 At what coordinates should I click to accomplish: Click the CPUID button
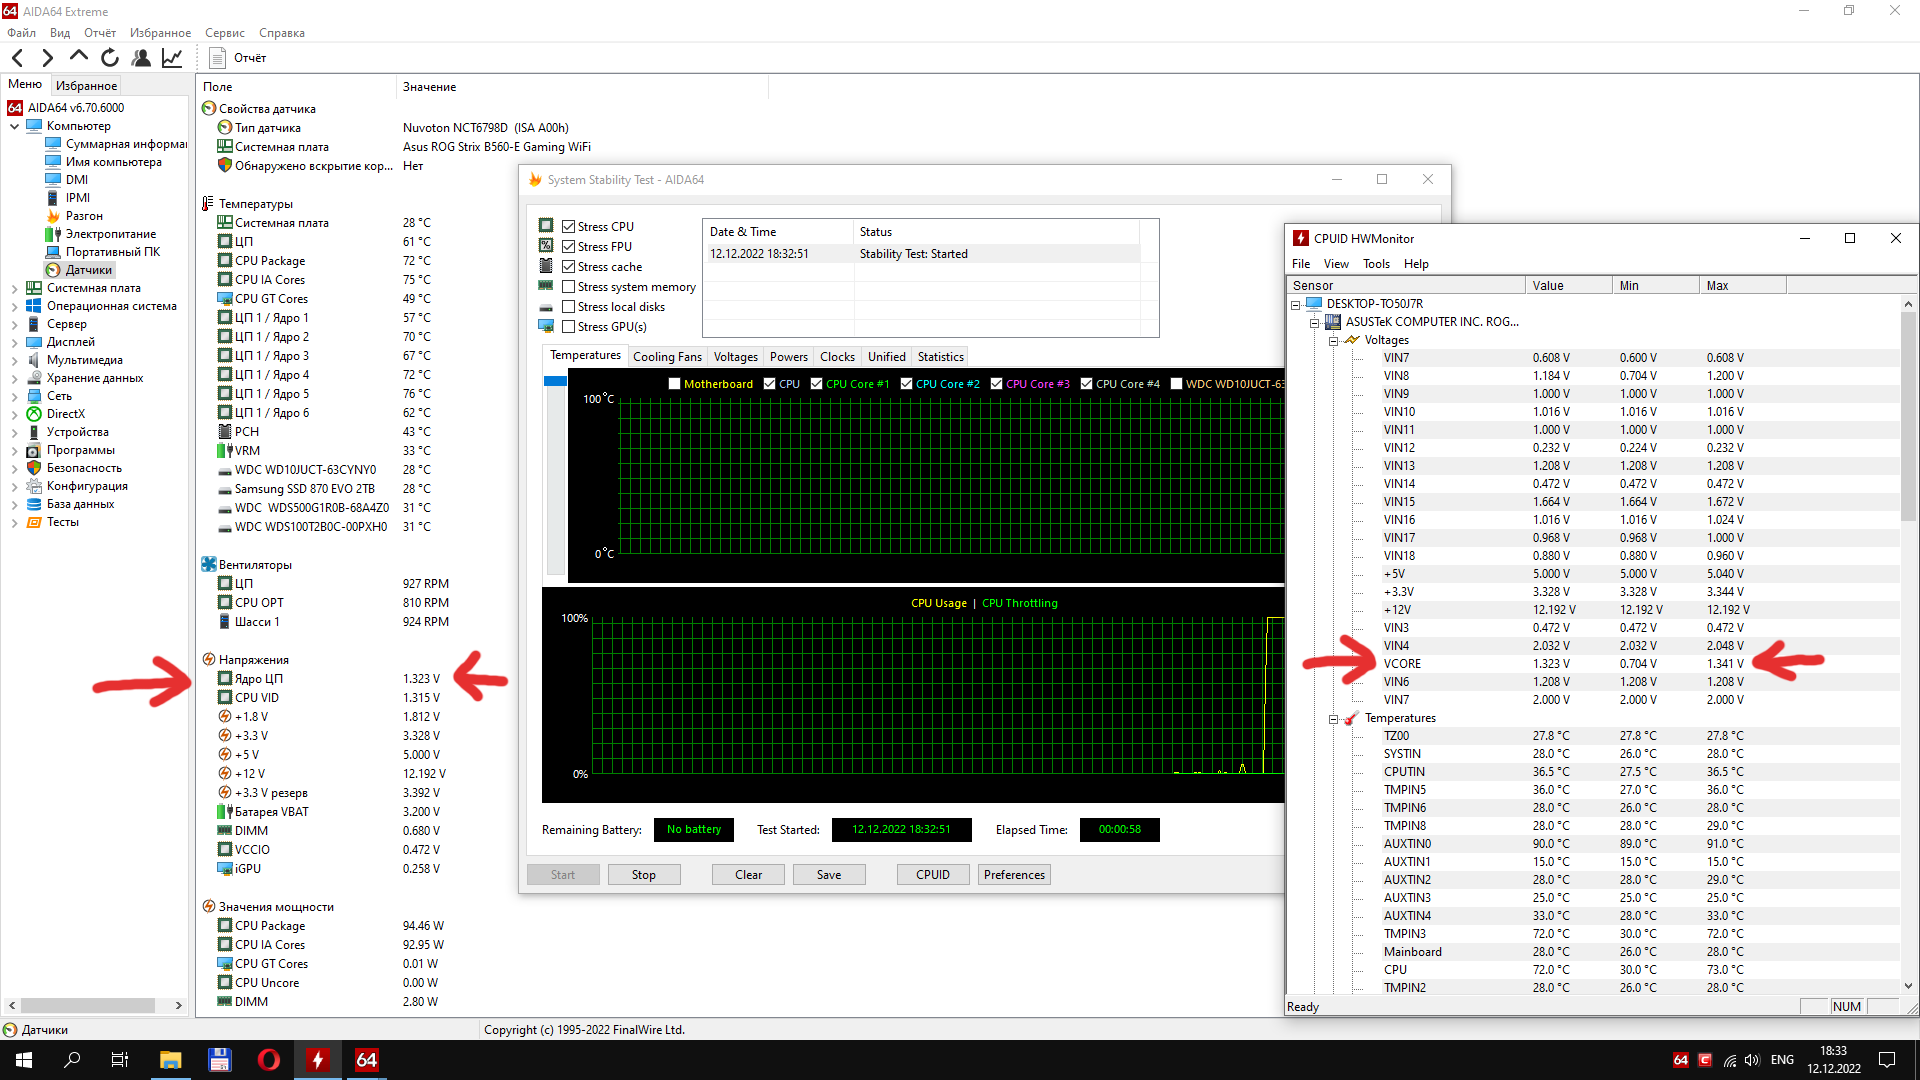click(x=932, y=875)
